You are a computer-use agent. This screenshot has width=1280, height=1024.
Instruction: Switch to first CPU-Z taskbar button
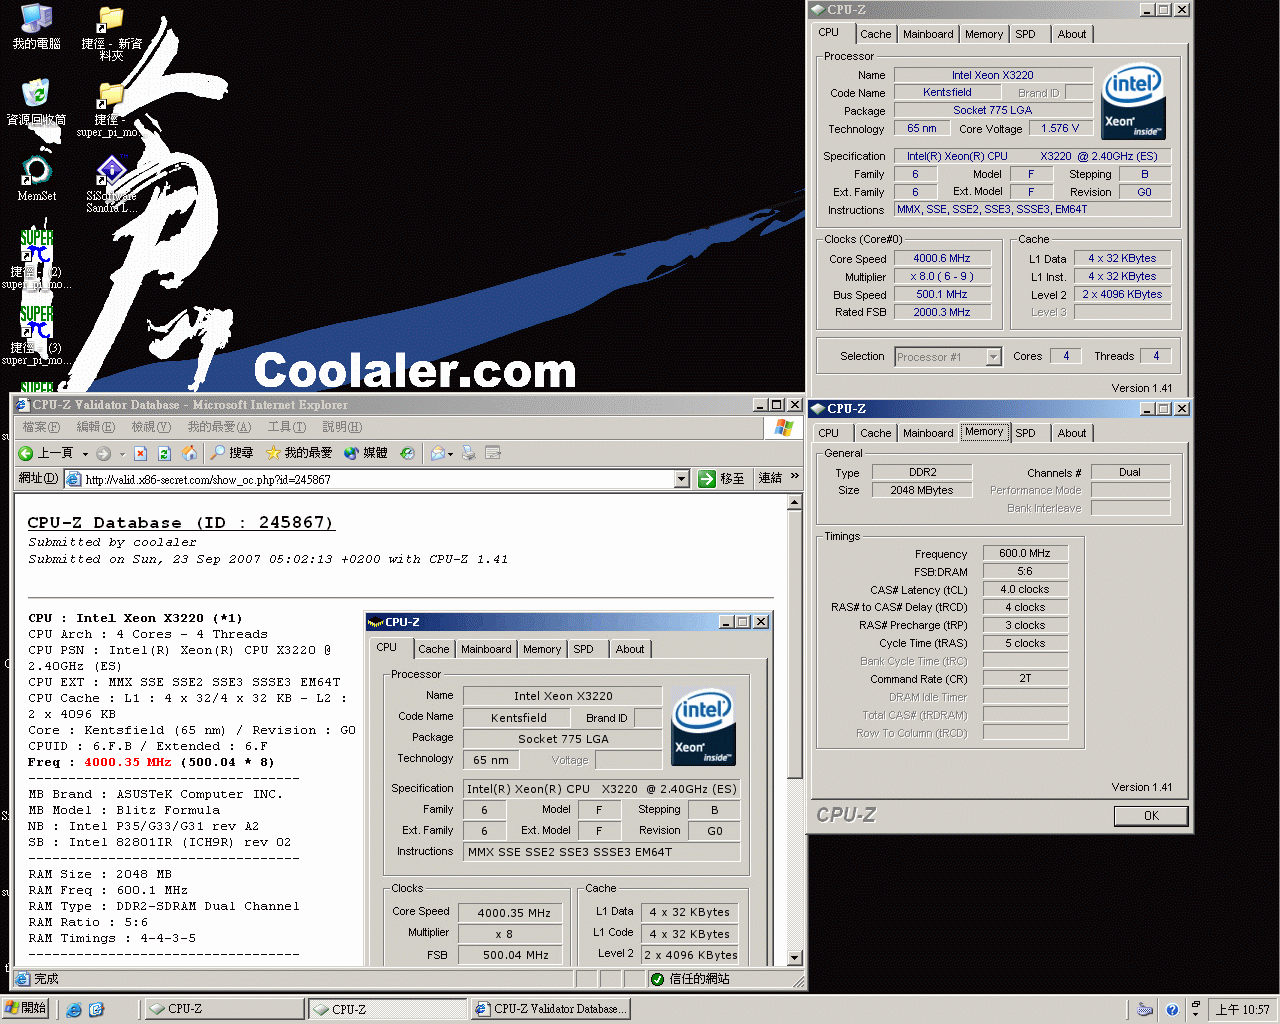point(224,1009)
